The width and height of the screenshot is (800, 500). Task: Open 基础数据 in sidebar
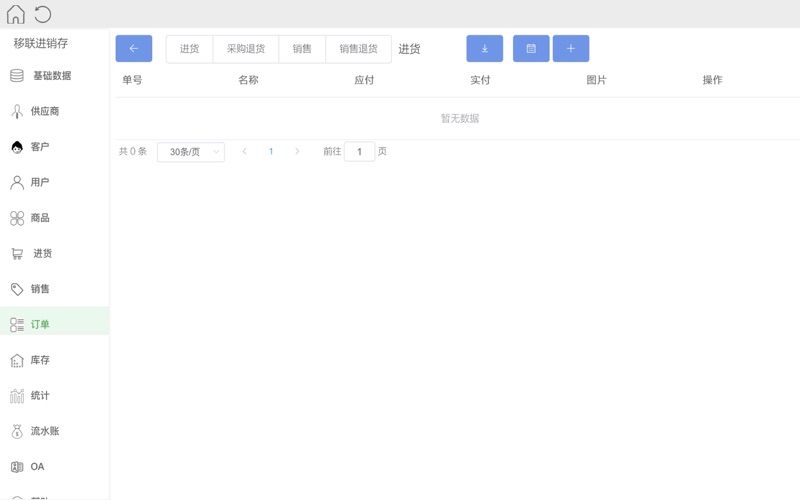[x=52, y=76]
